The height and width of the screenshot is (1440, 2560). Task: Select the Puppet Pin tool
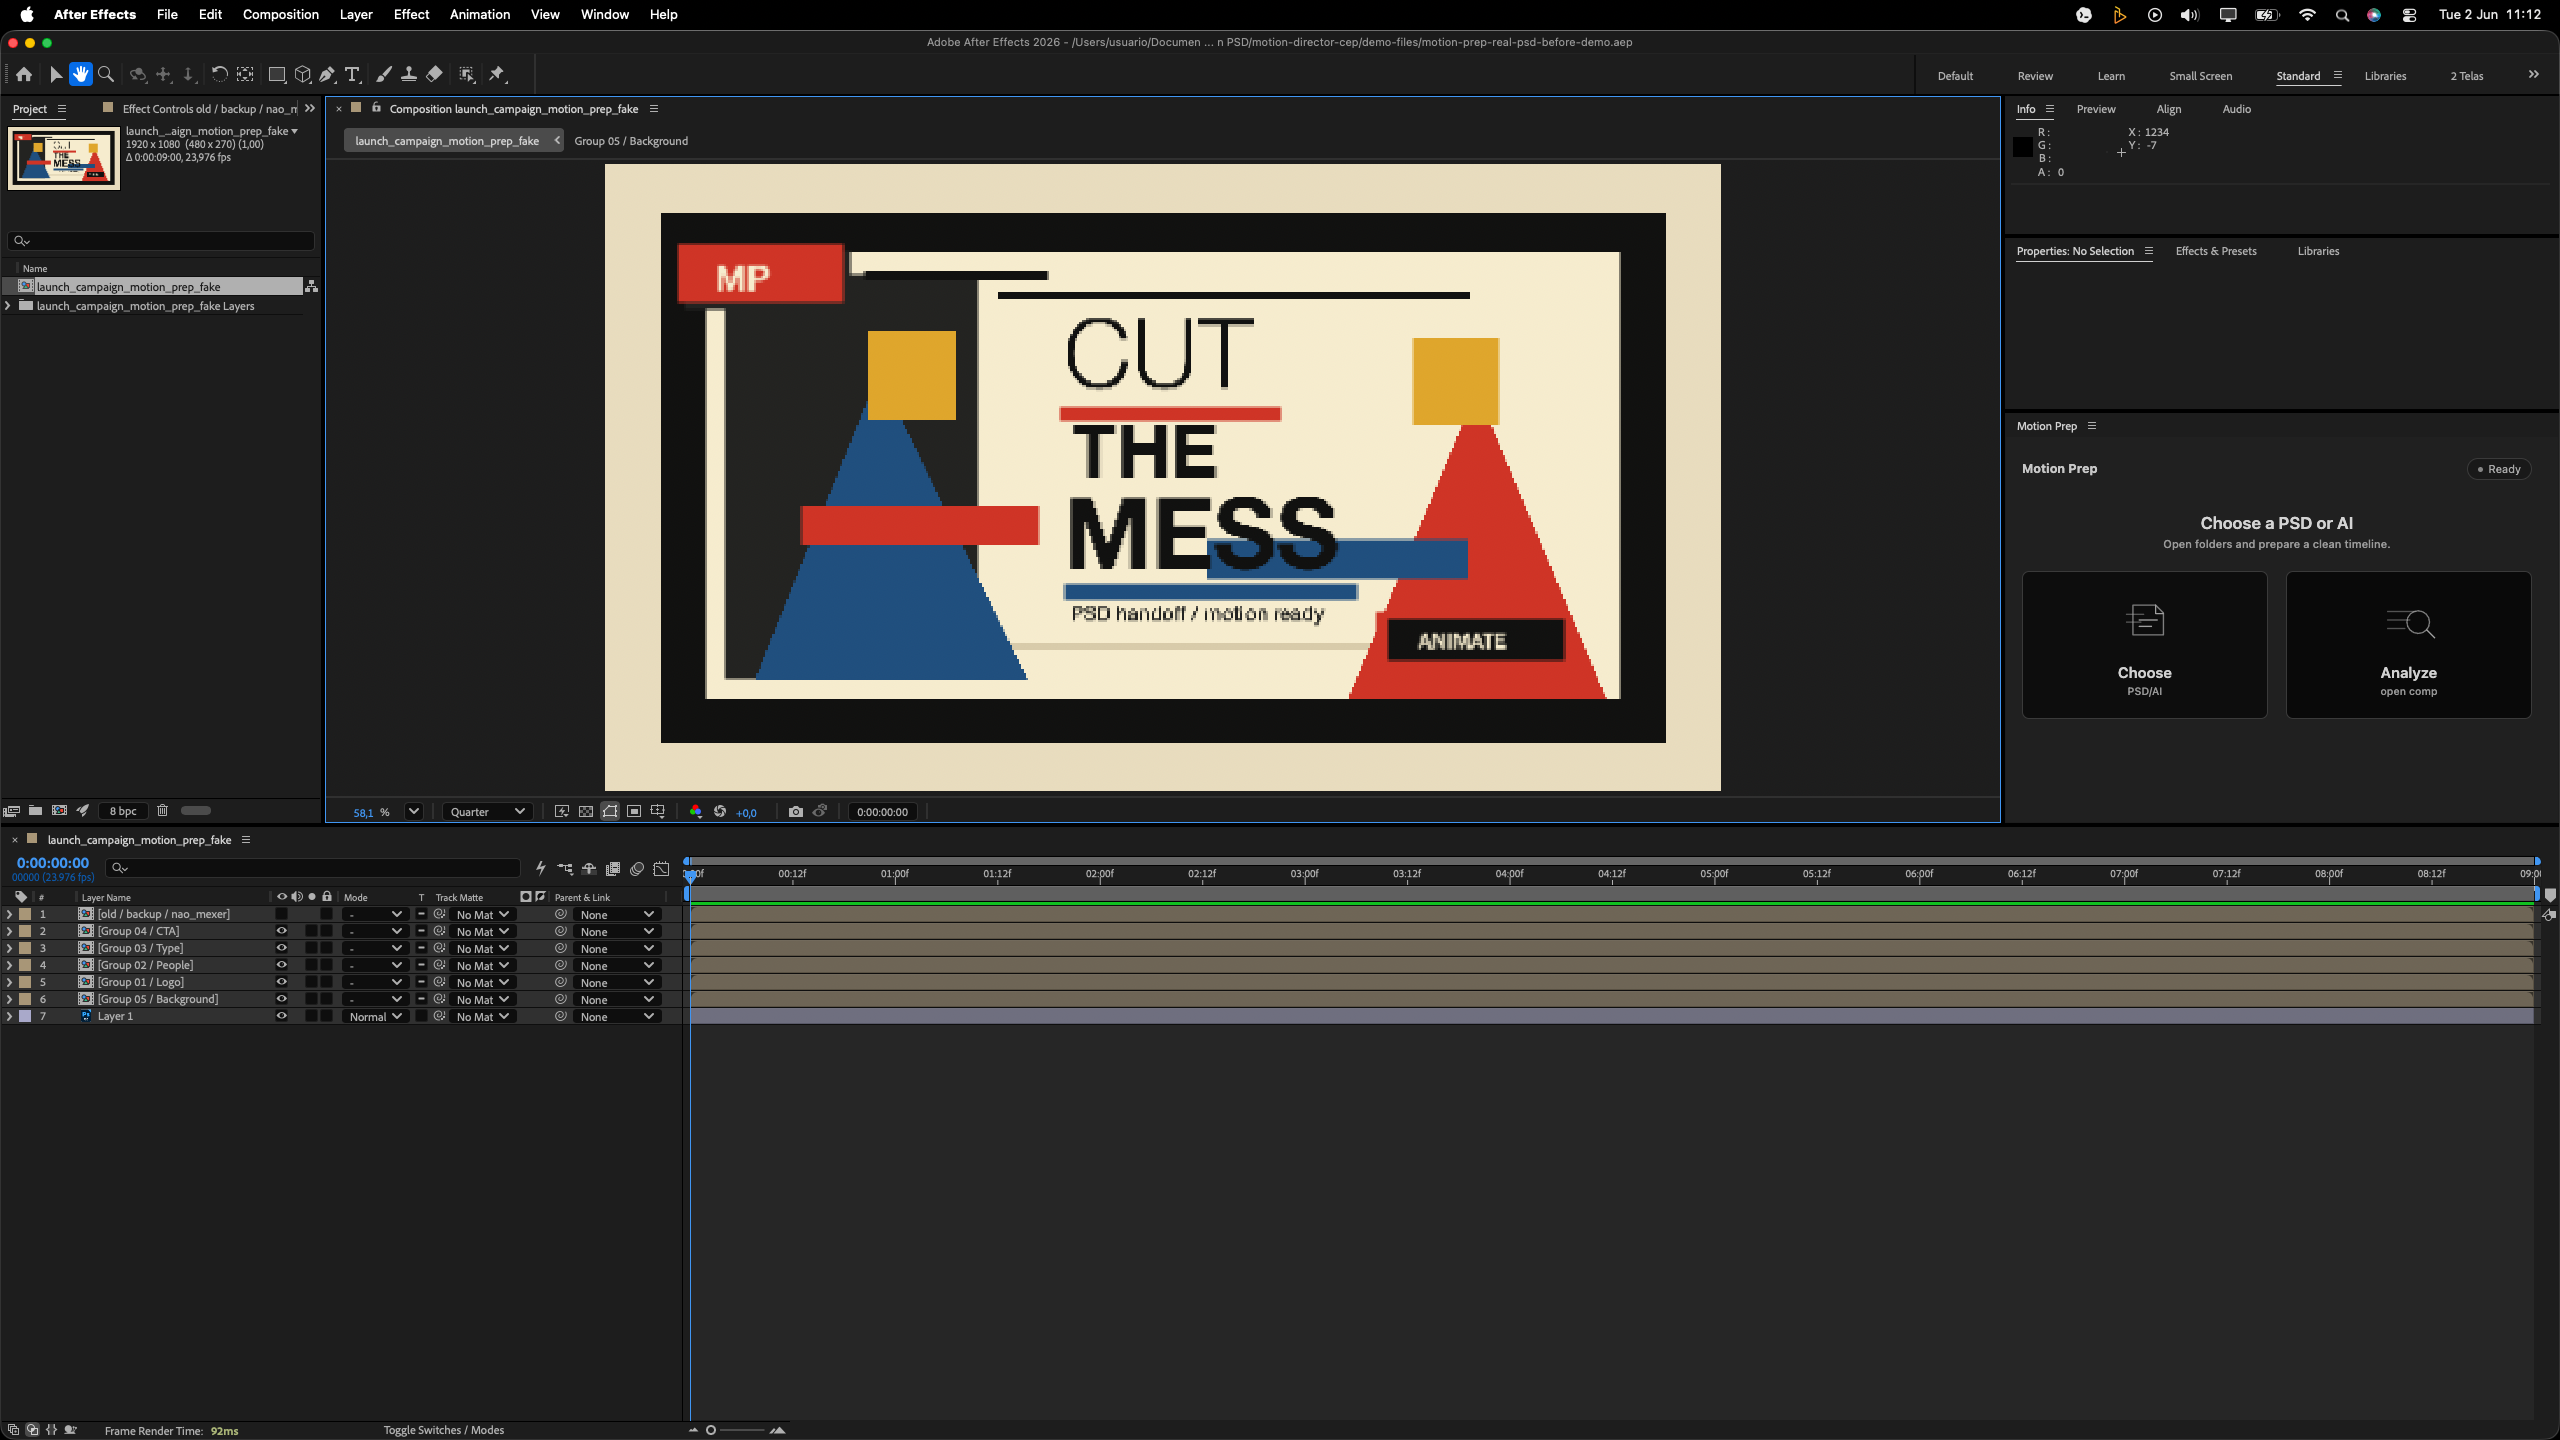(x=497, y=74)
